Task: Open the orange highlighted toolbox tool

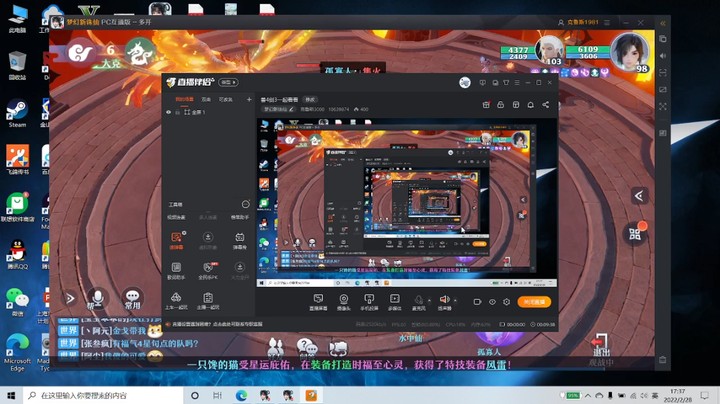Action: click(176, 240)
